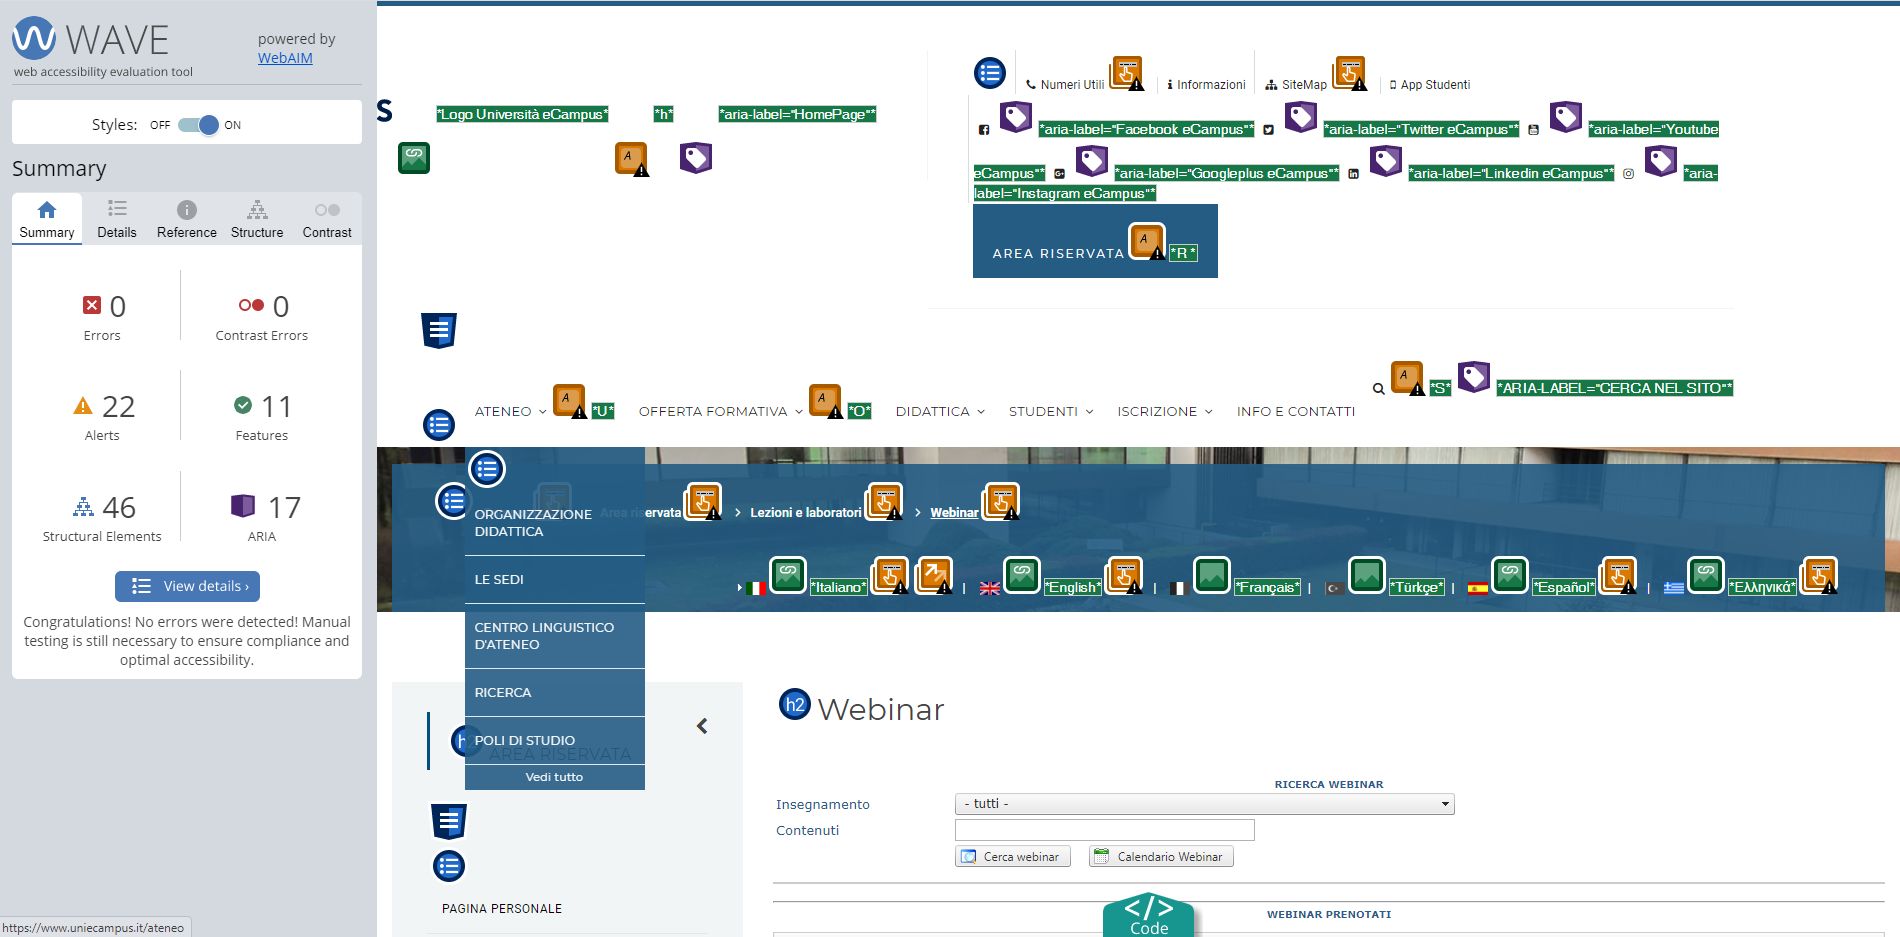Expand the ATENEO menu
Screen dimensions: 1900x937
point(510,411)
